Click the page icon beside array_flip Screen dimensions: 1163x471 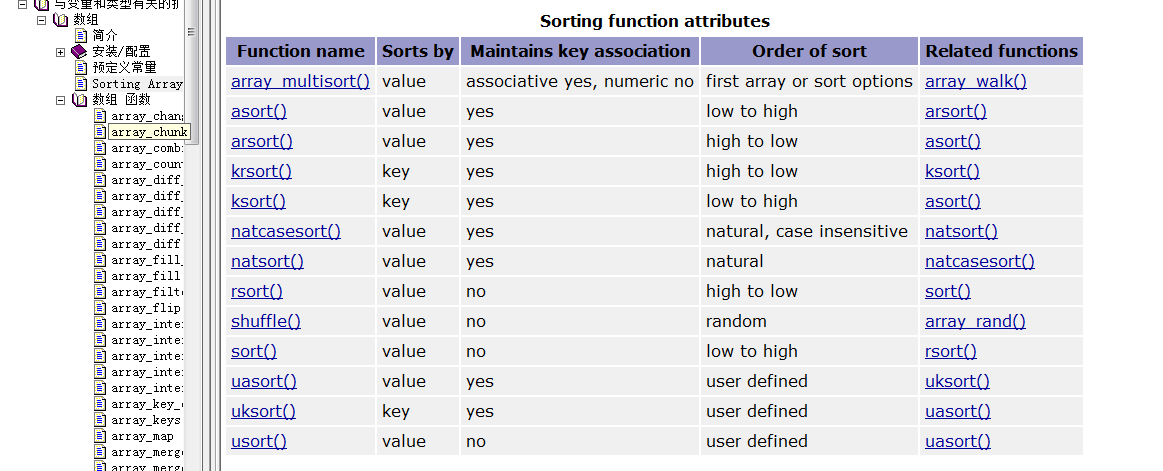(x=100, y=308)
